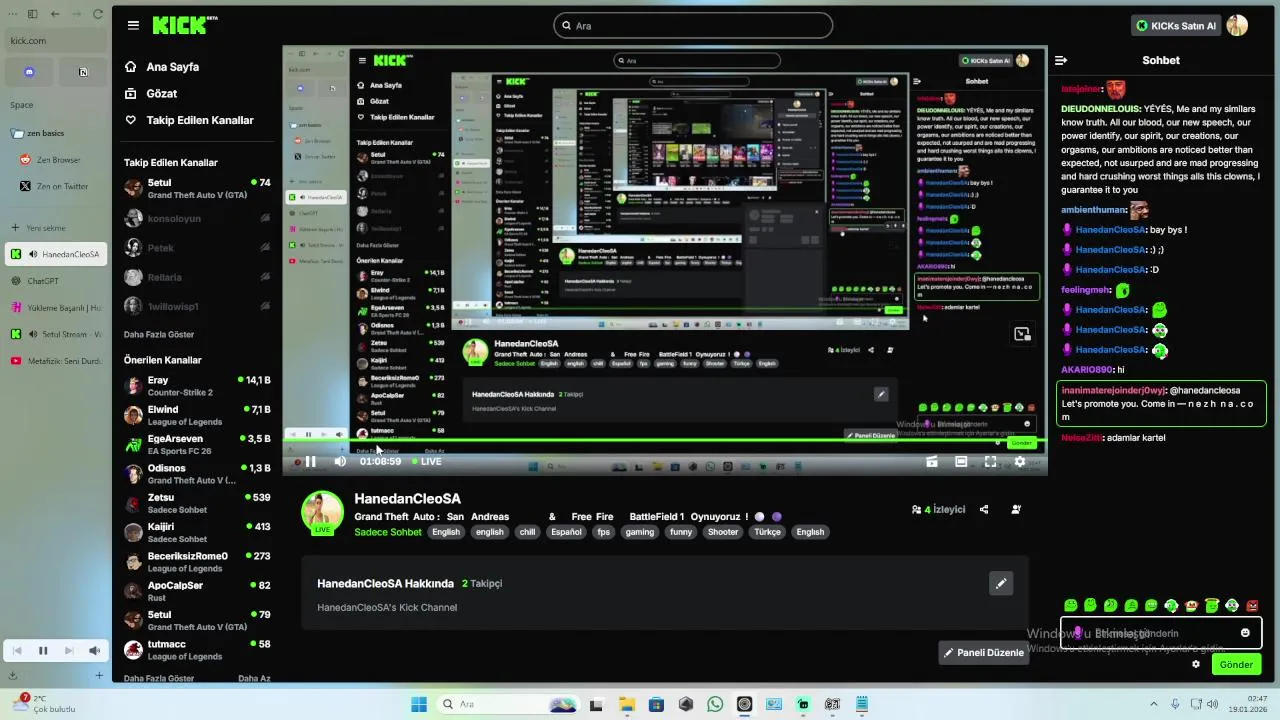
Task: Collapse the Sohbet chat panel
Action: coord(1061,60)
